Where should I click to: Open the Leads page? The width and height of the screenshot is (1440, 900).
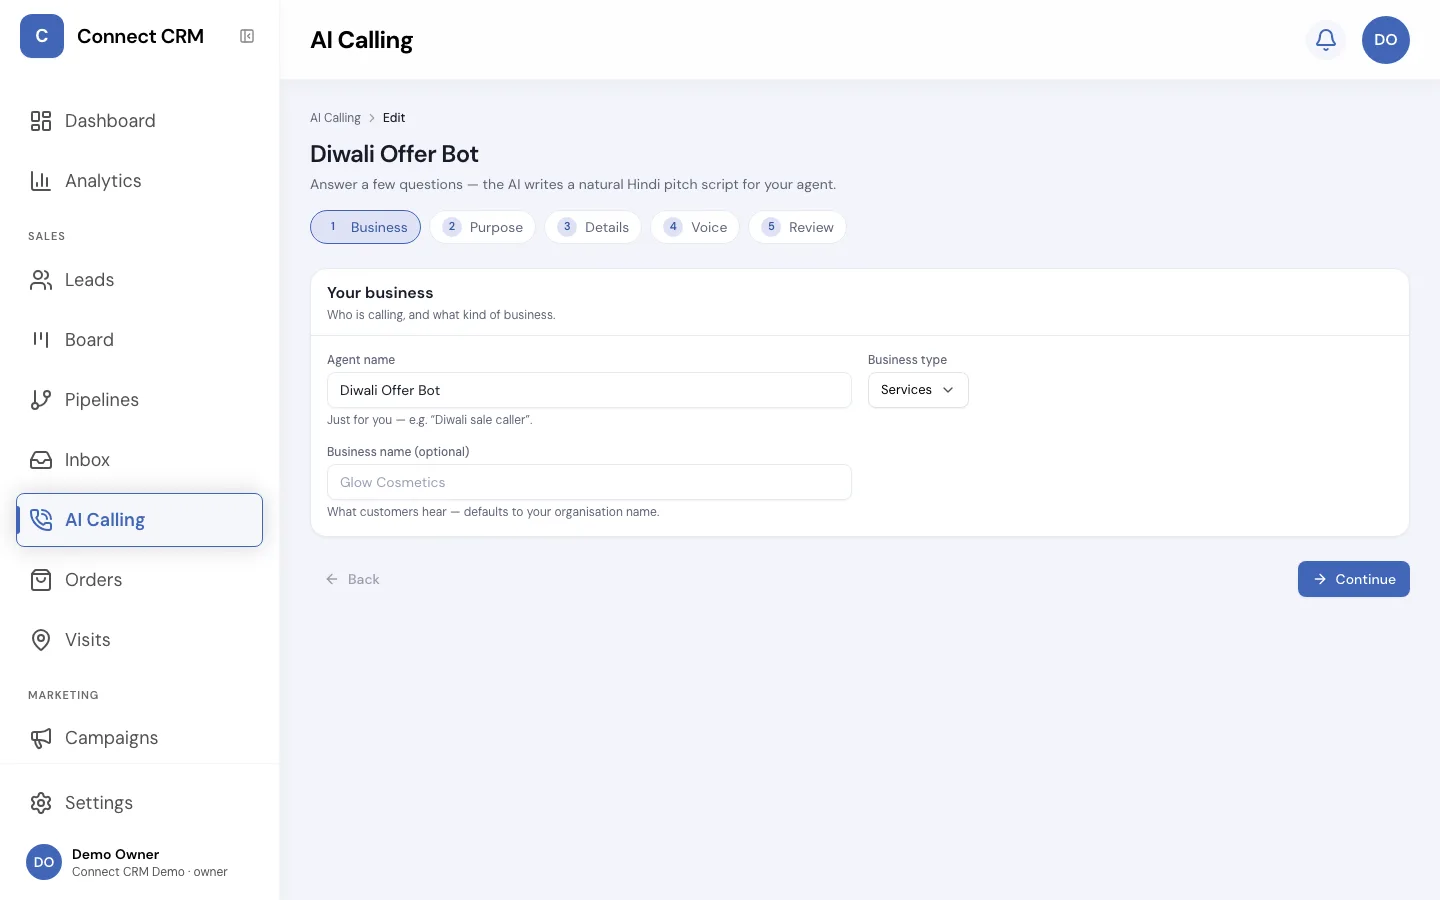point(139,280)
